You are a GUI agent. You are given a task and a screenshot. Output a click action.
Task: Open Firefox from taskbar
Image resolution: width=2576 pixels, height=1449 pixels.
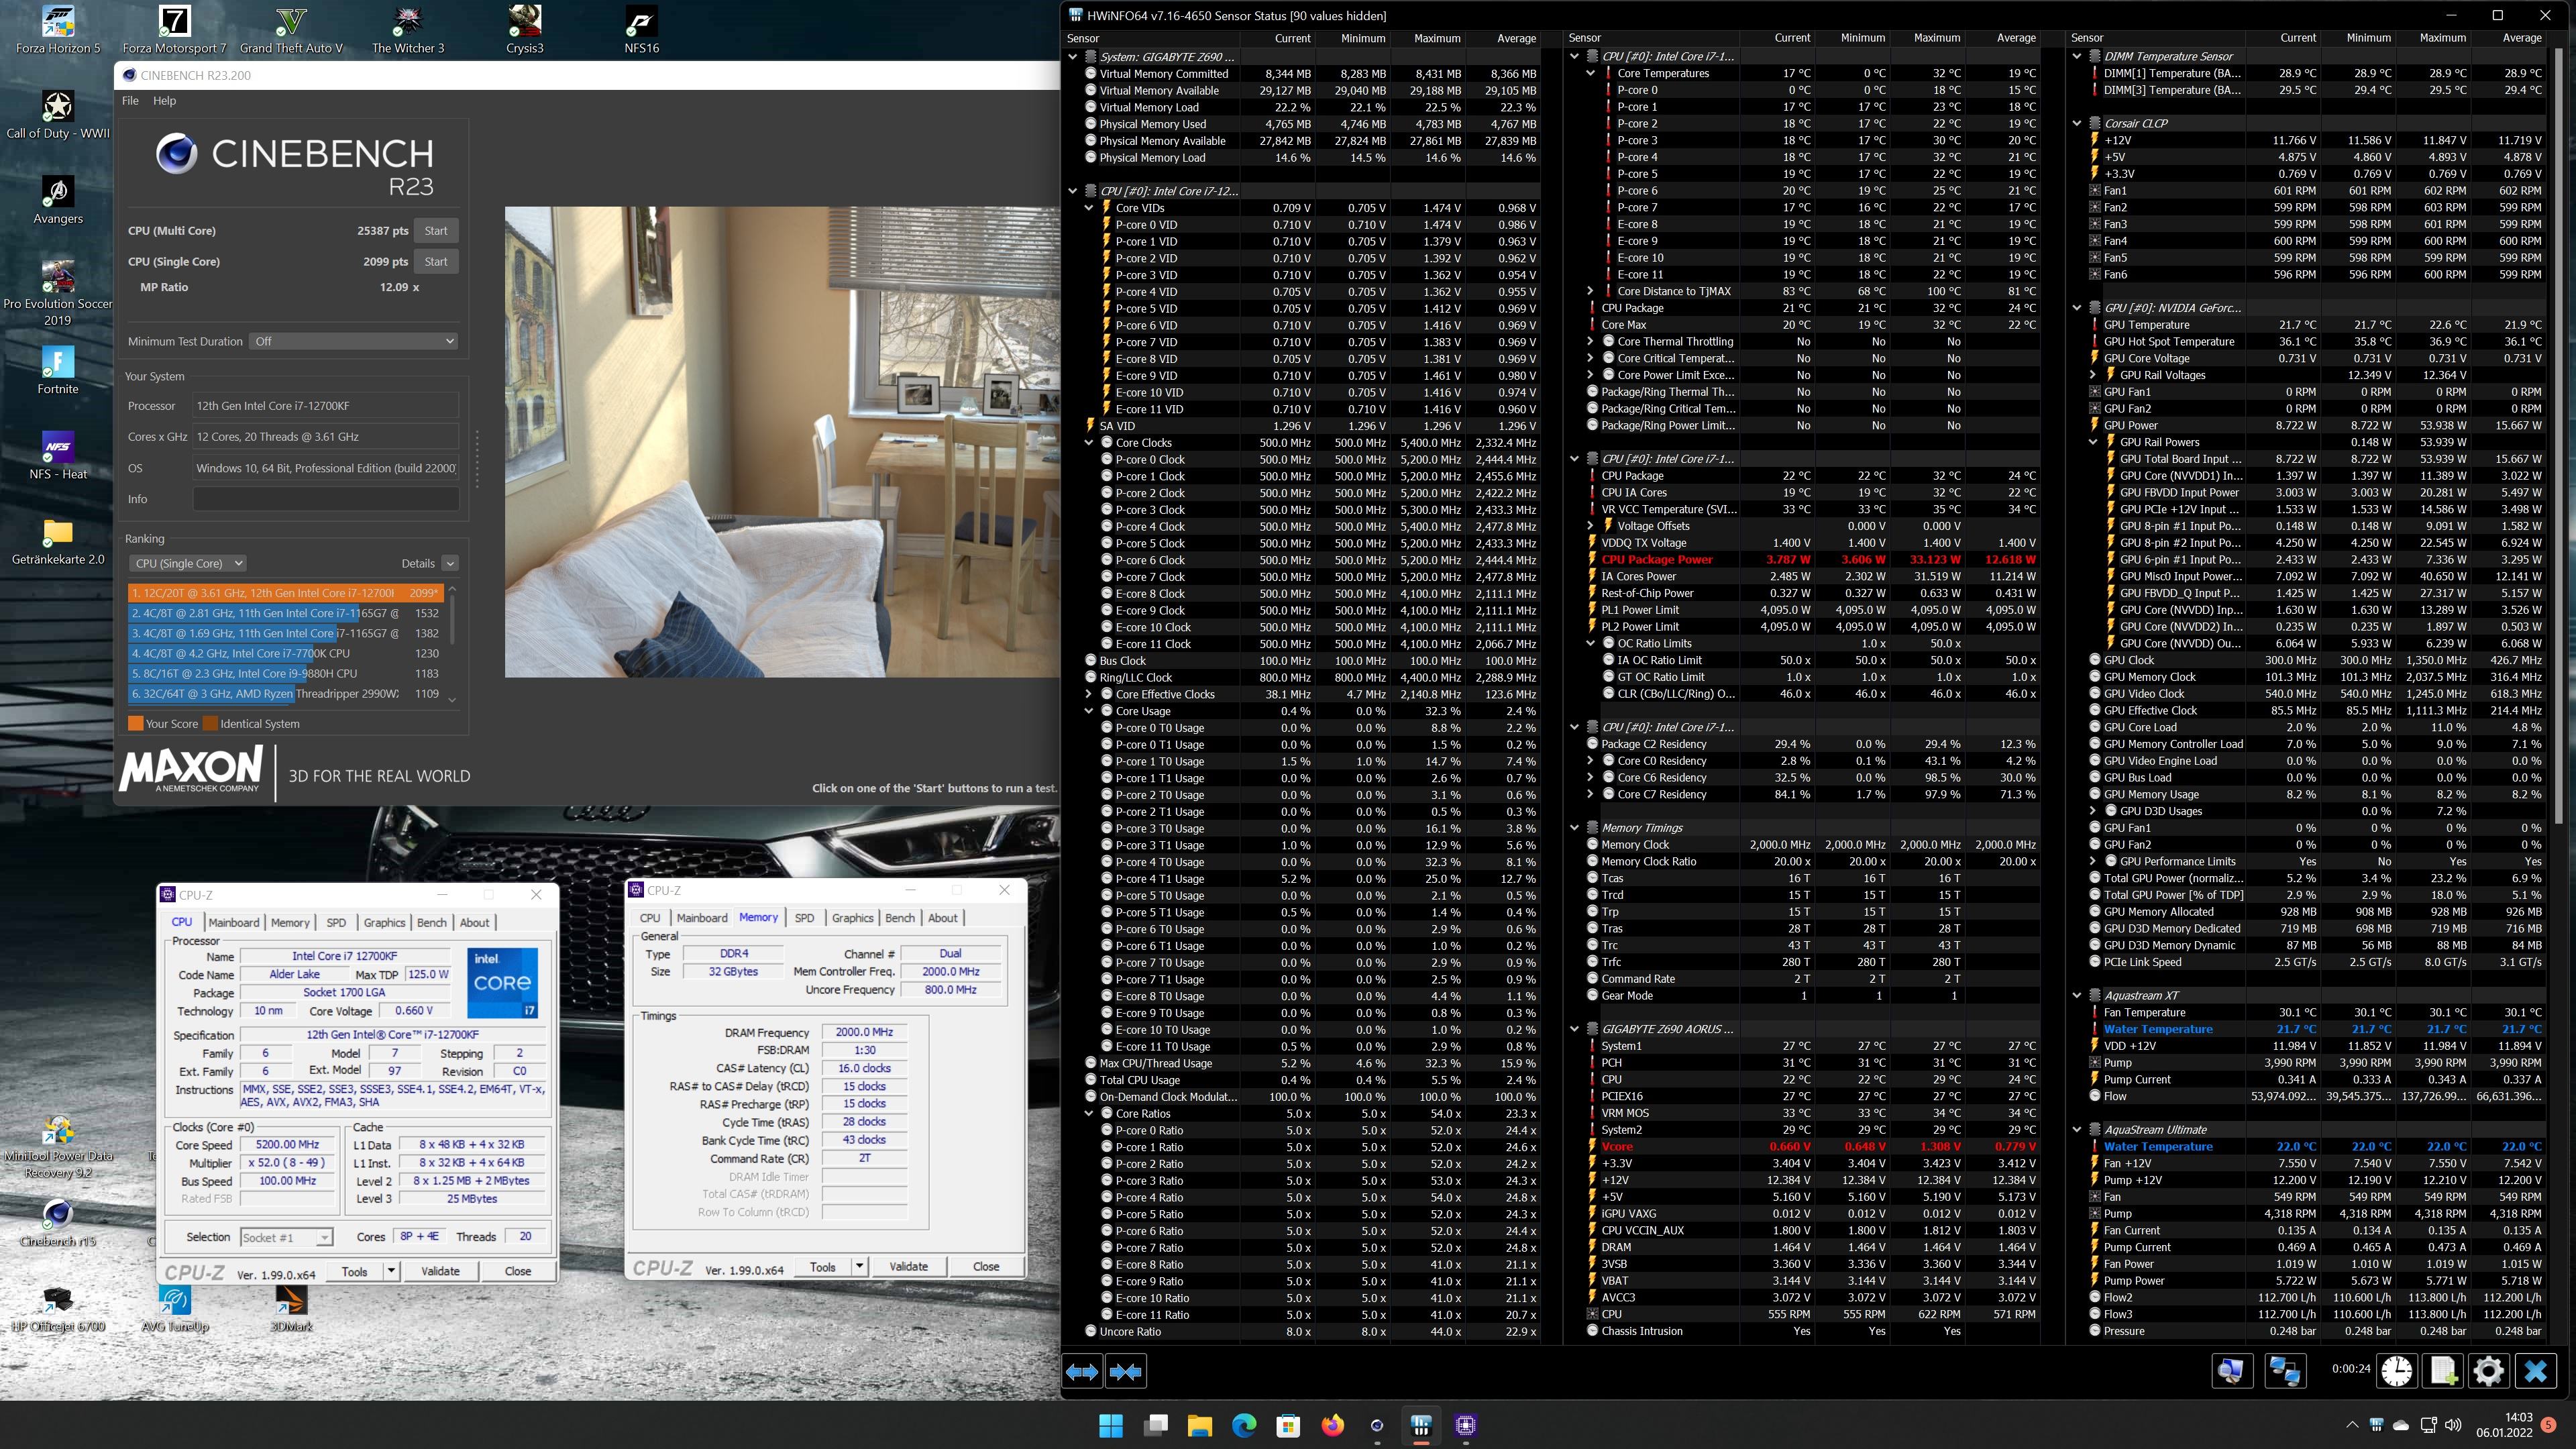1332,1425
